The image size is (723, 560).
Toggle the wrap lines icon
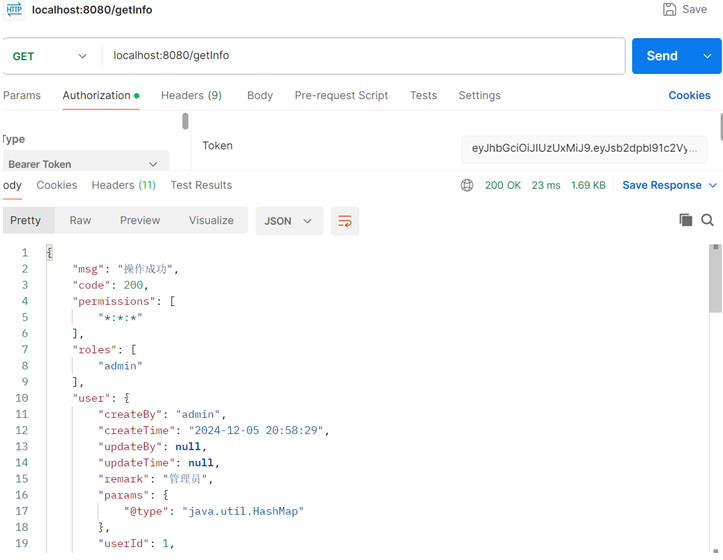[344, 221]
